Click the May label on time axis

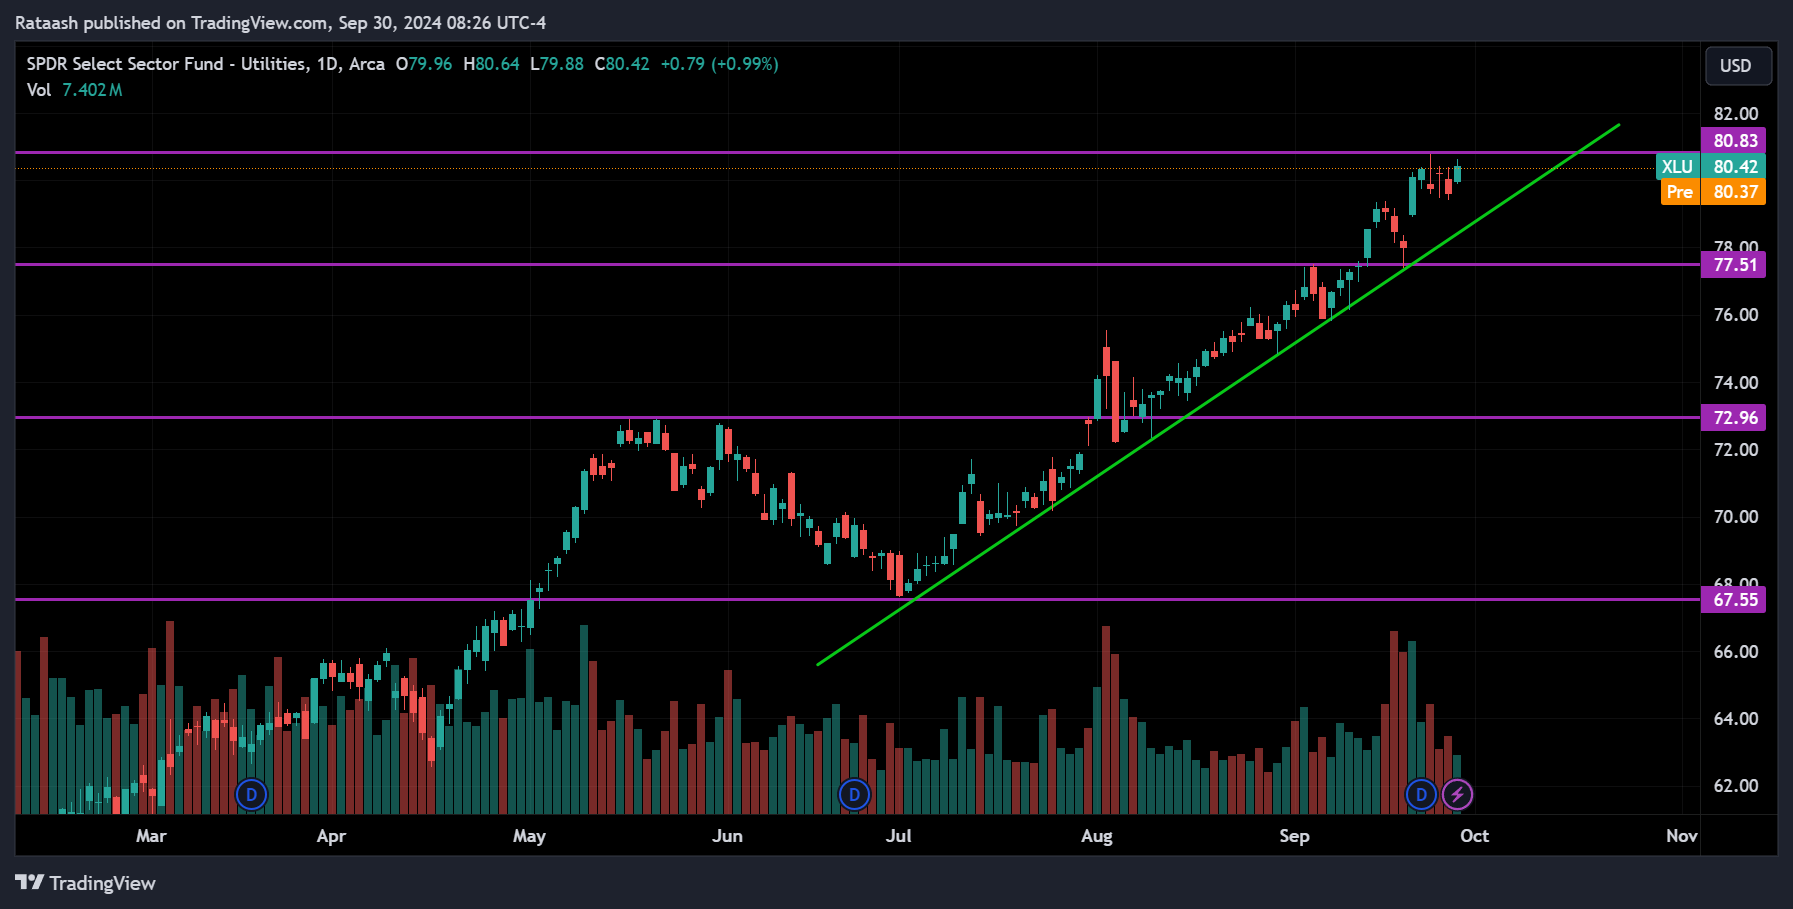point(529,836)
